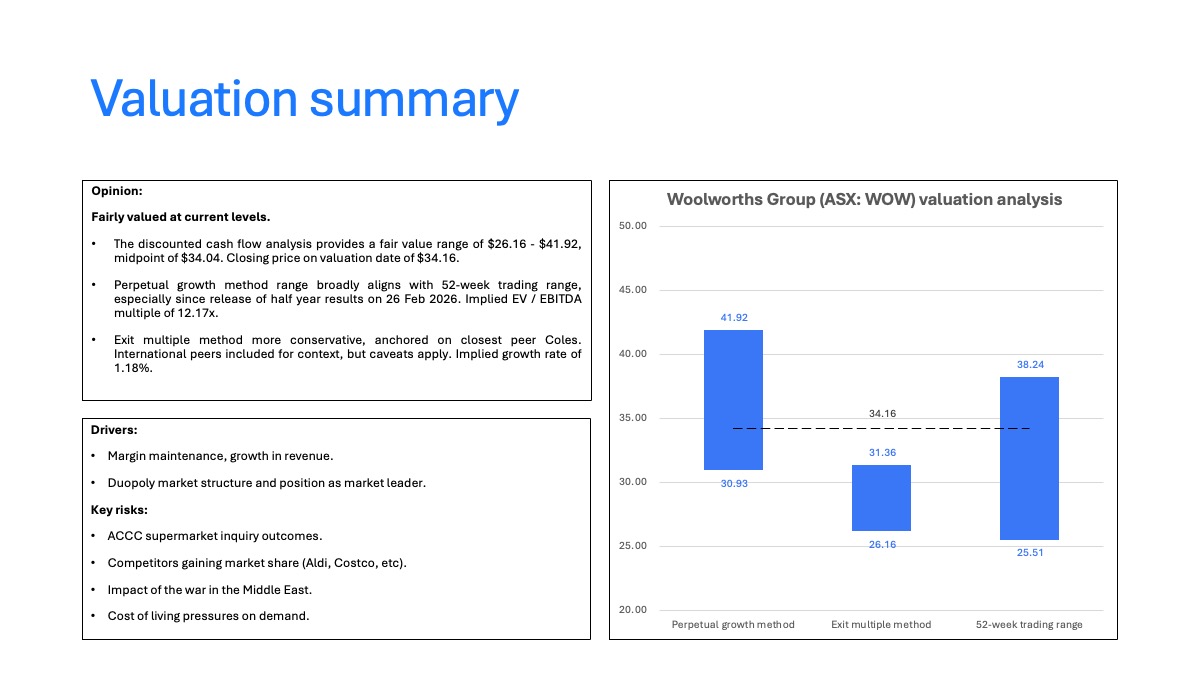The image size is (1200, 675).
Task: Select the 'Opinion:' heading
Action: pyautogui.click(x=117, y=190)
